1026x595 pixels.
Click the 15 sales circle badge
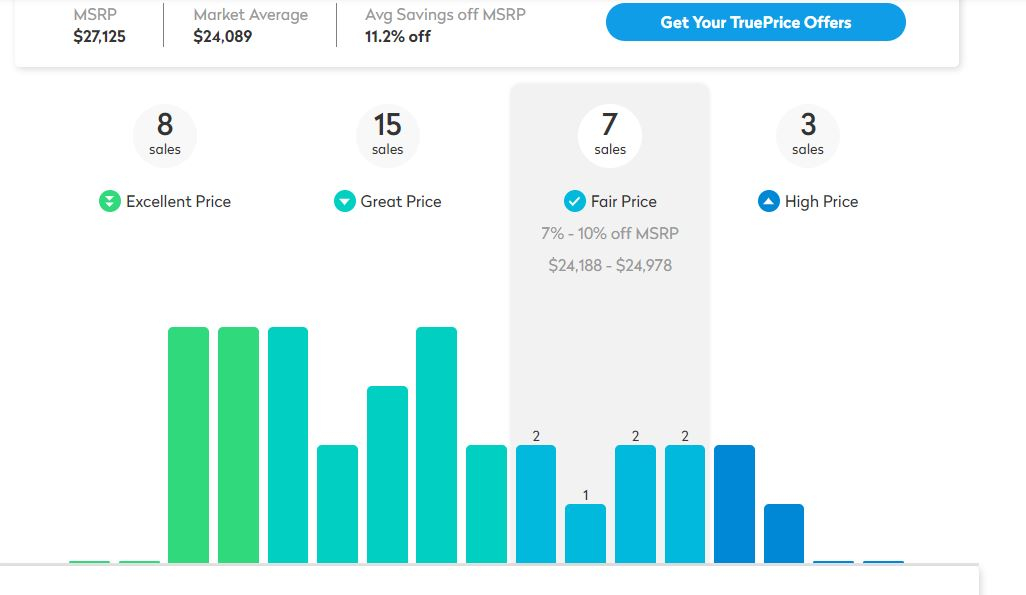(387, 135)
